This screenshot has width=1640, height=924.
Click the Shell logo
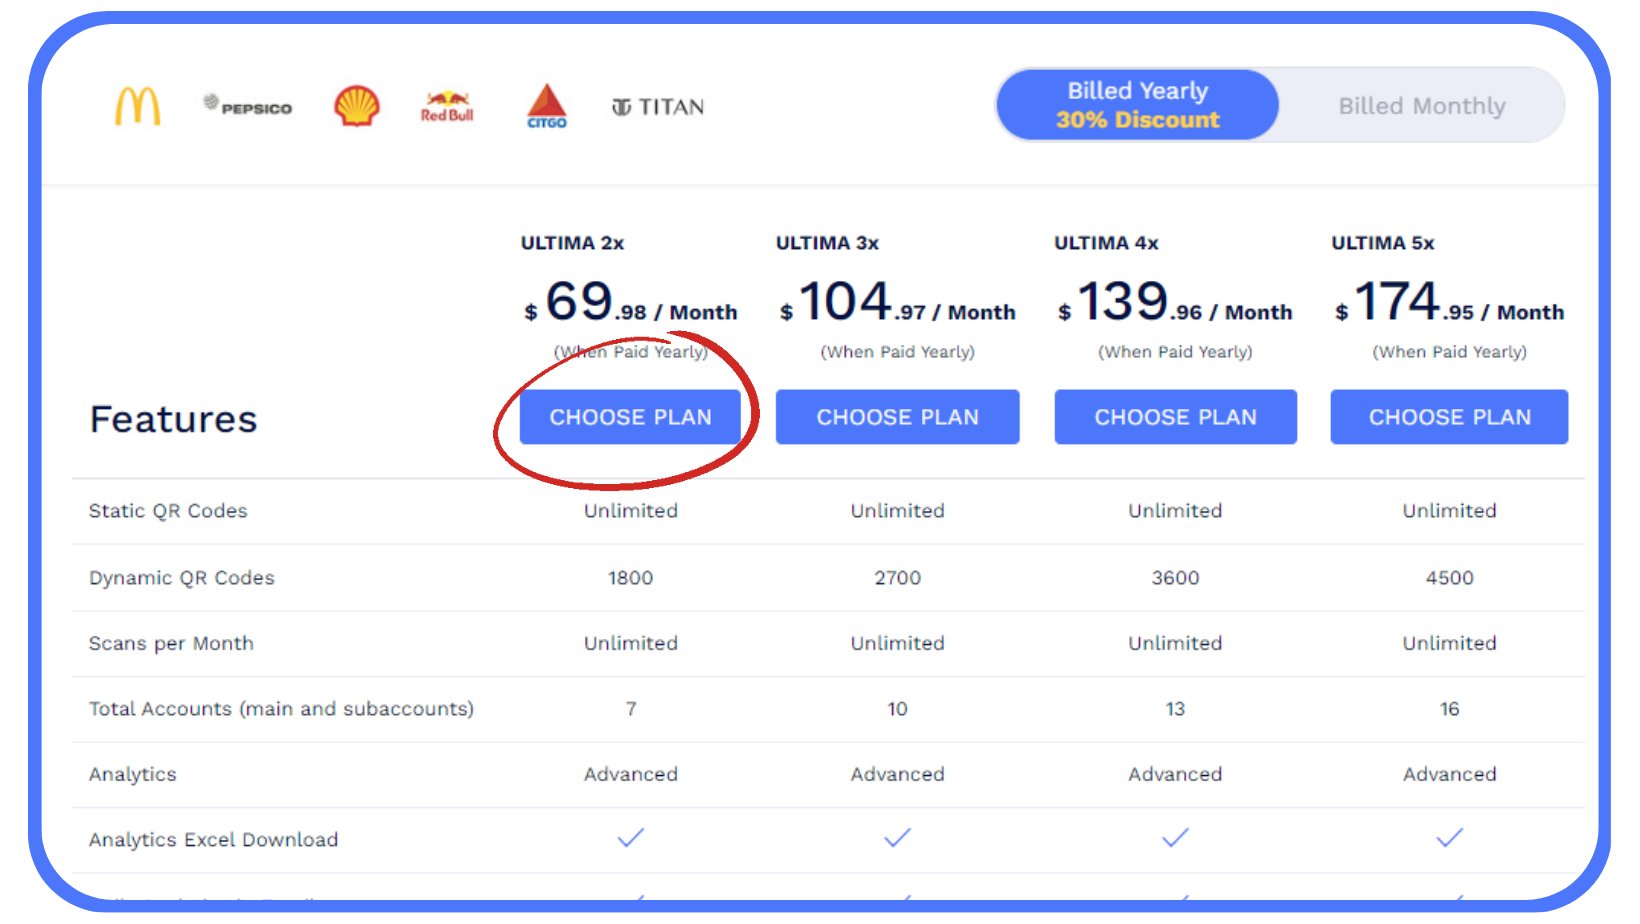pos(357,106)
